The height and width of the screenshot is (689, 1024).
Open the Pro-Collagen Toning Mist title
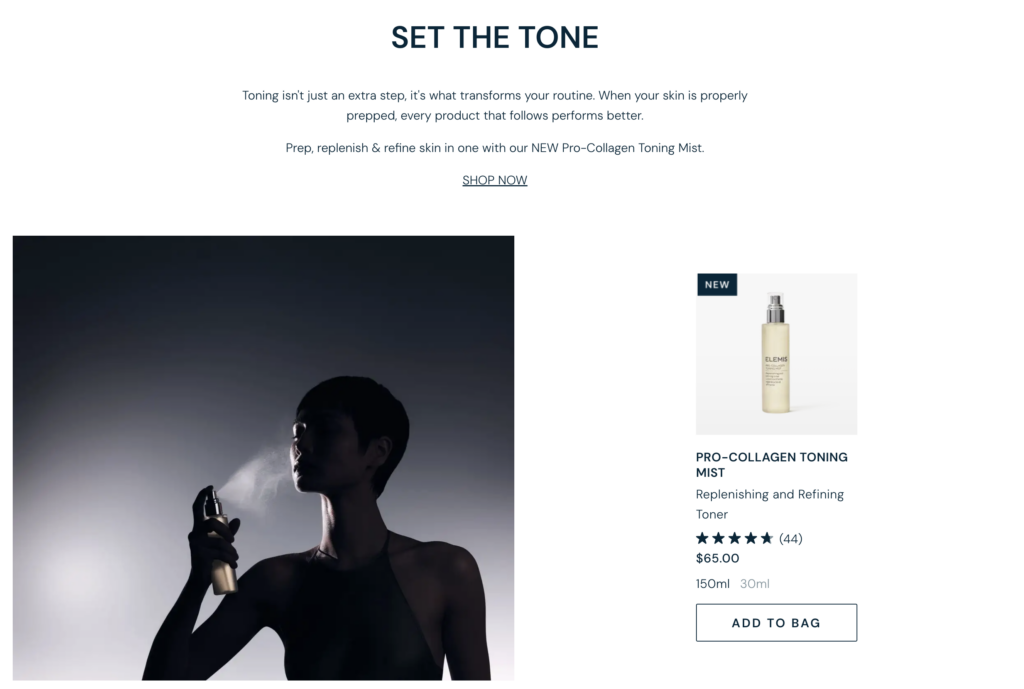point(771,464)
